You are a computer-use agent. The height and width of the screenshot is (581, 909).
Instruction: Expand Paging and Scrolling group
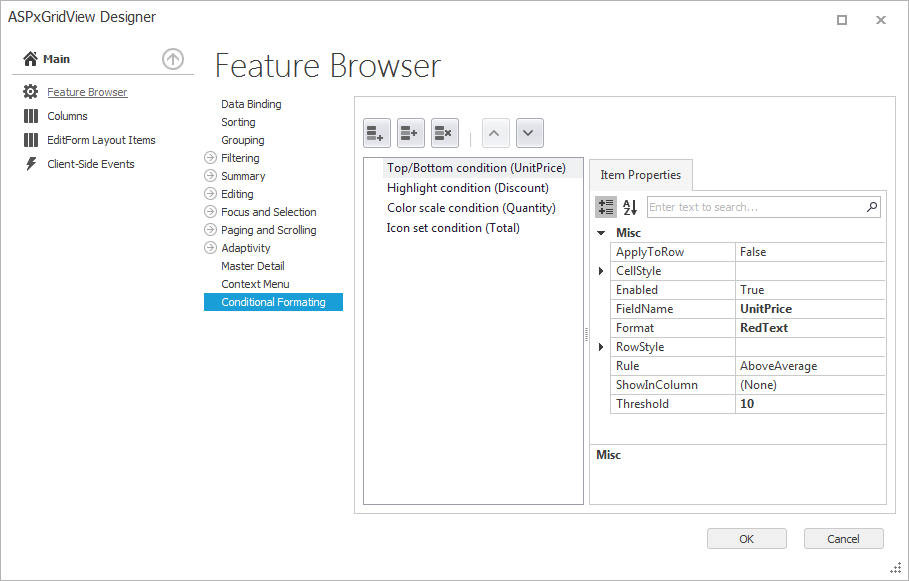pyautogui.click(x=210, y=230)
